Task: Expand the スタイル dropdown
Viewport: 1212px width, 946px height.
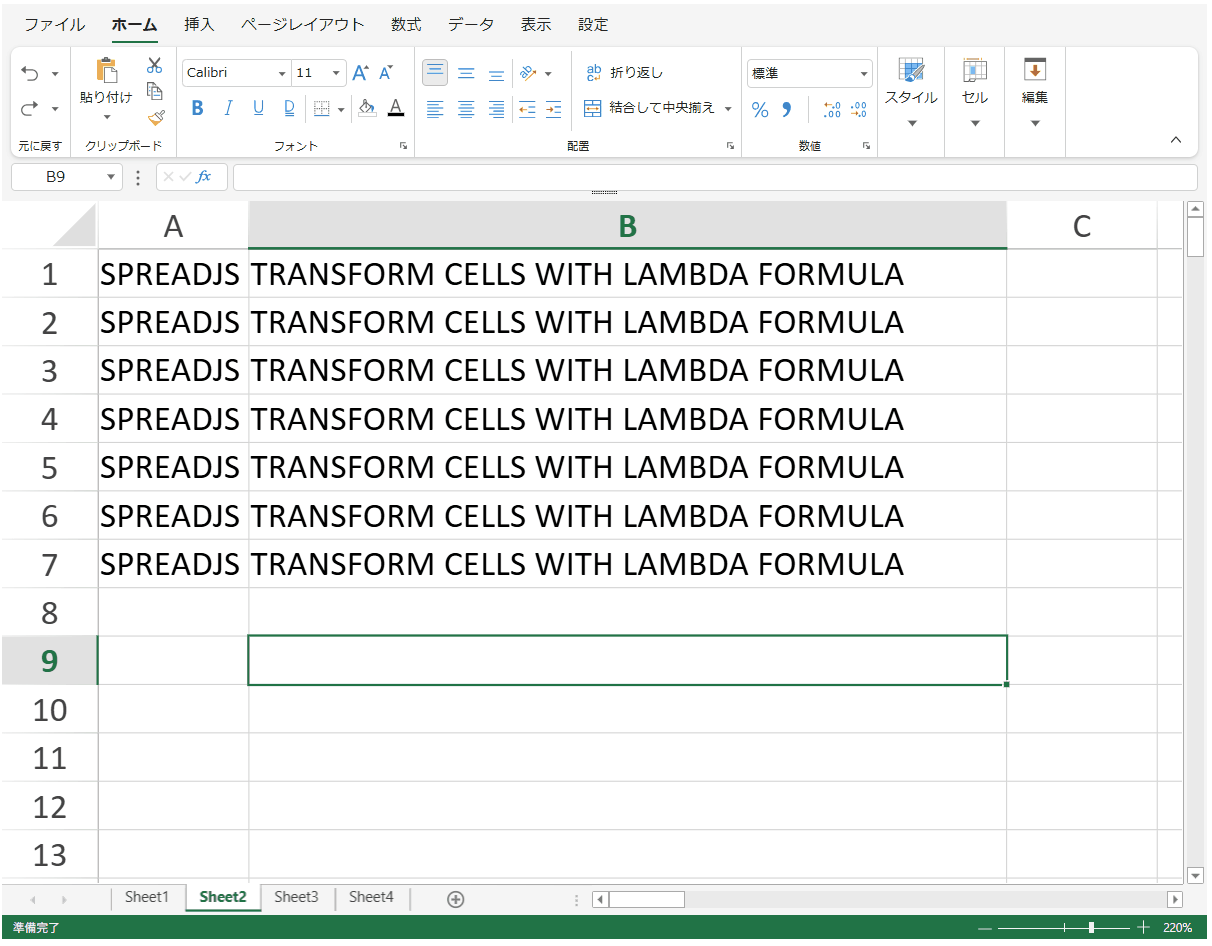Action: (x=911, y=123)
